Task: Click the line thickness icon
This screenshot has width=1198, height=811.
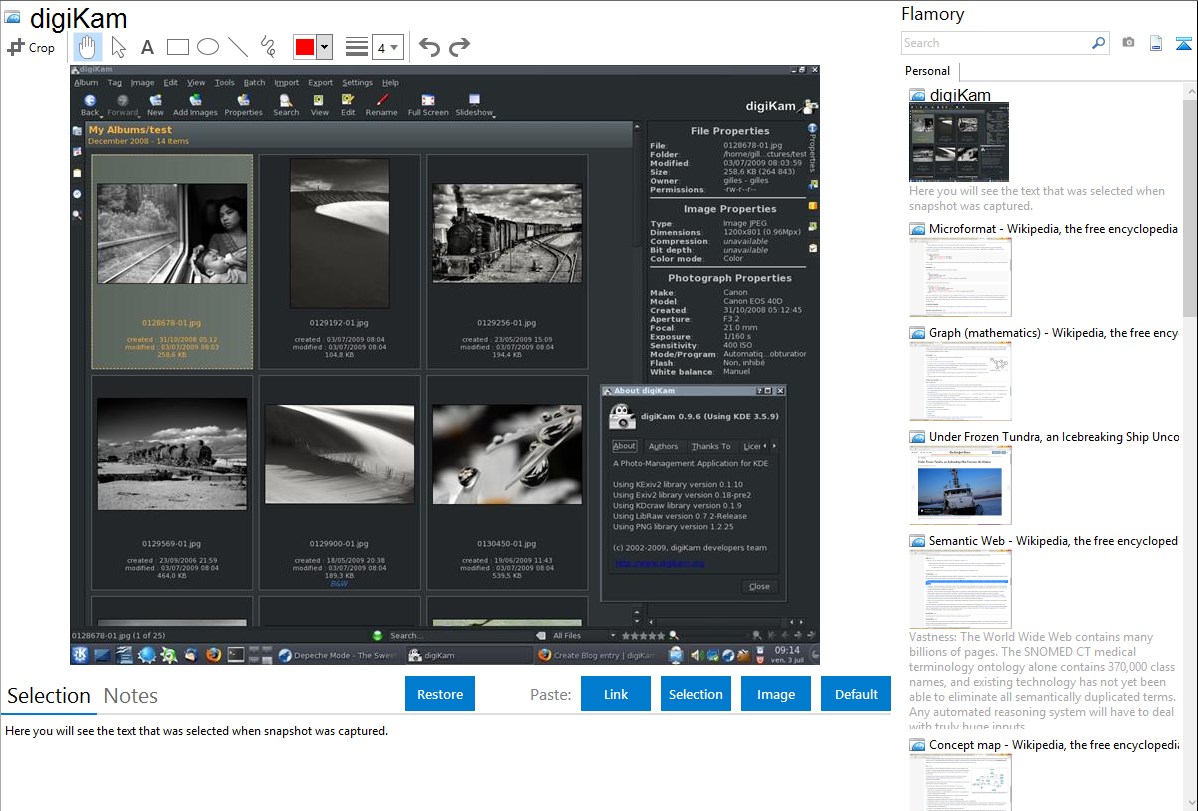Action: pyautogui.click(x=357, y=47)
